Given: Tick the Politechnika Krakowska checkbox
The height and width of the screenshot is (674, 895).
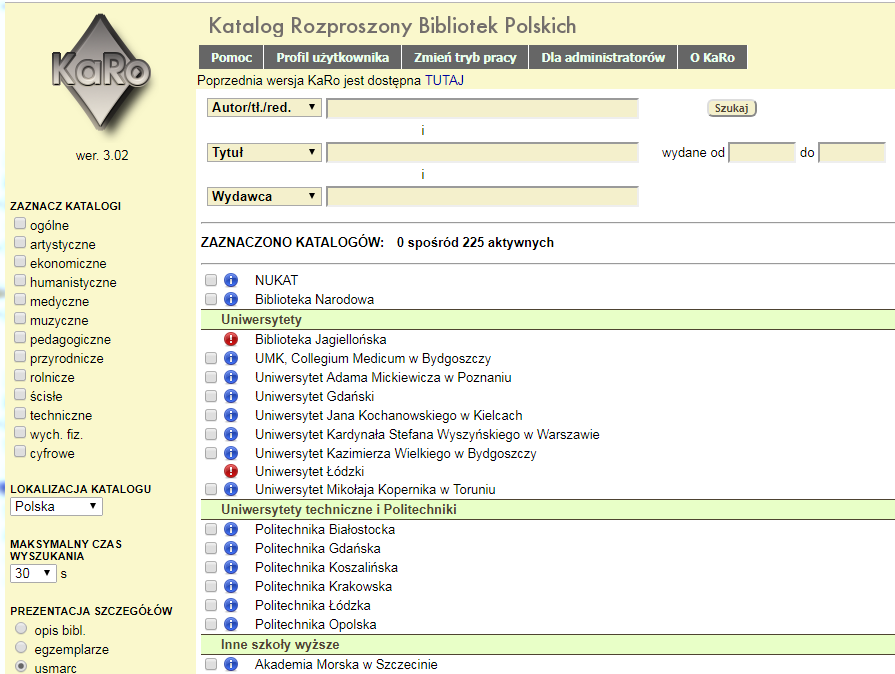Looking at the screenshot, I should (211, 586).
